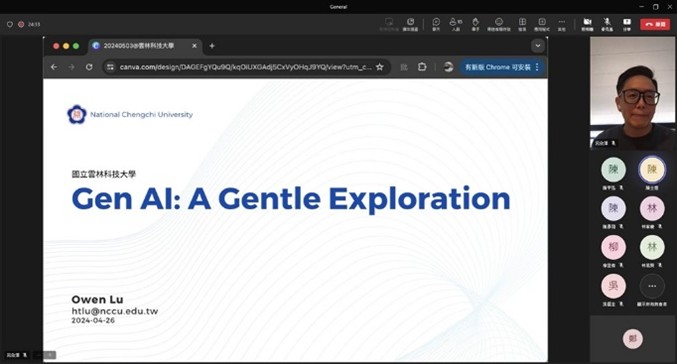Open a new Chrome tab
Screen dimensions: 677x364
coord(212,46)
